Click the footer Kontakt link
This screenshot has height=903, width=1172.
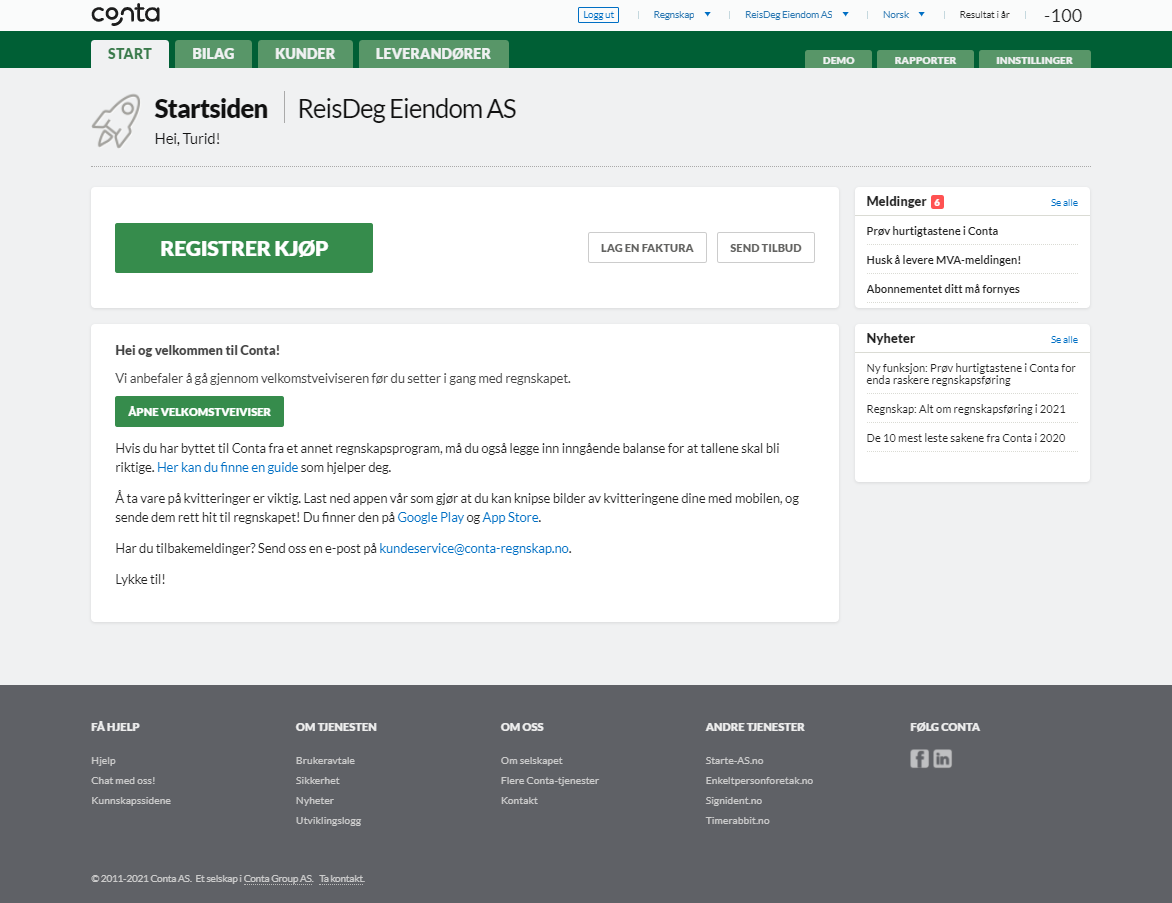click(x=519, y=801)
